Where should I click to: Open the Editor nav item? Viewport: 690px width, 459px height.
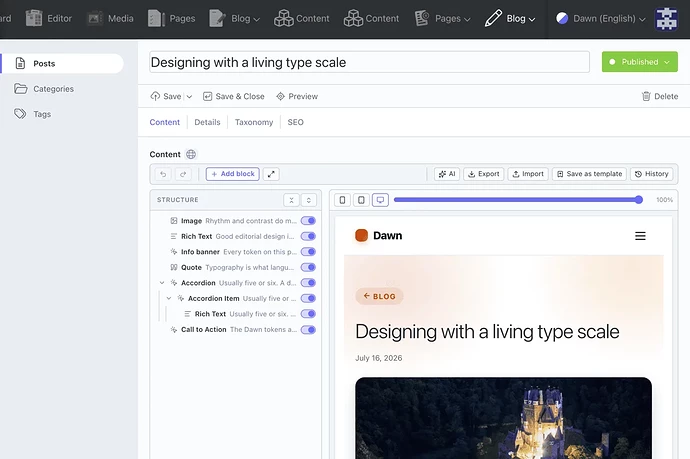click(x=48, y=18)
